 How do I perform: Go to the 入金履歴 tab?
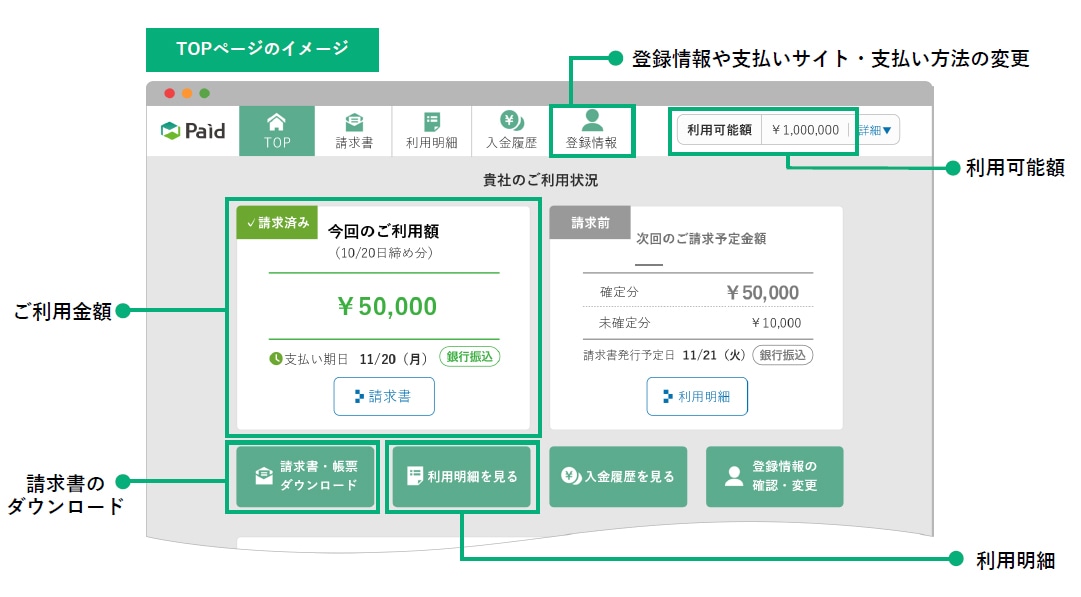tap(511, 131)
